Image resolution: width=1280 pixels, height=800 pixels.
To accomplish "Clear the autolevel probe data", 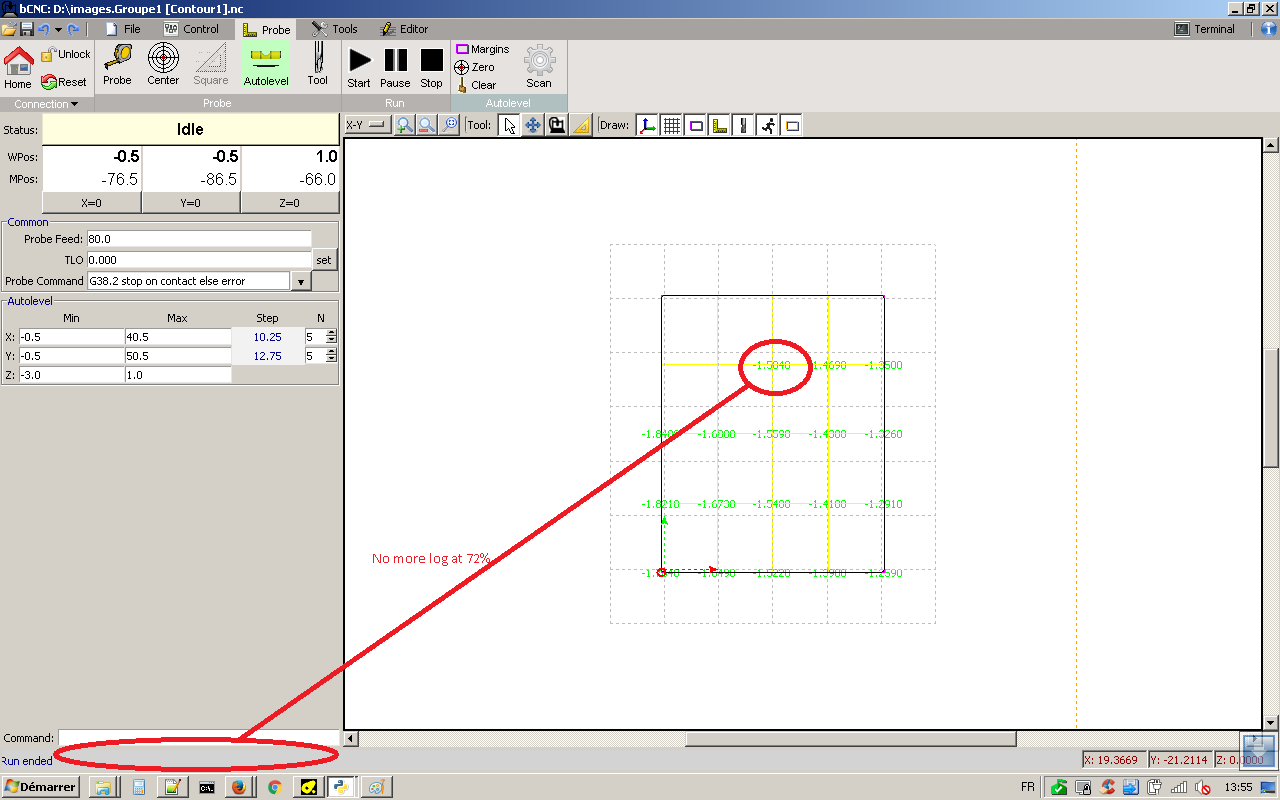I will (x=476, y=85).
